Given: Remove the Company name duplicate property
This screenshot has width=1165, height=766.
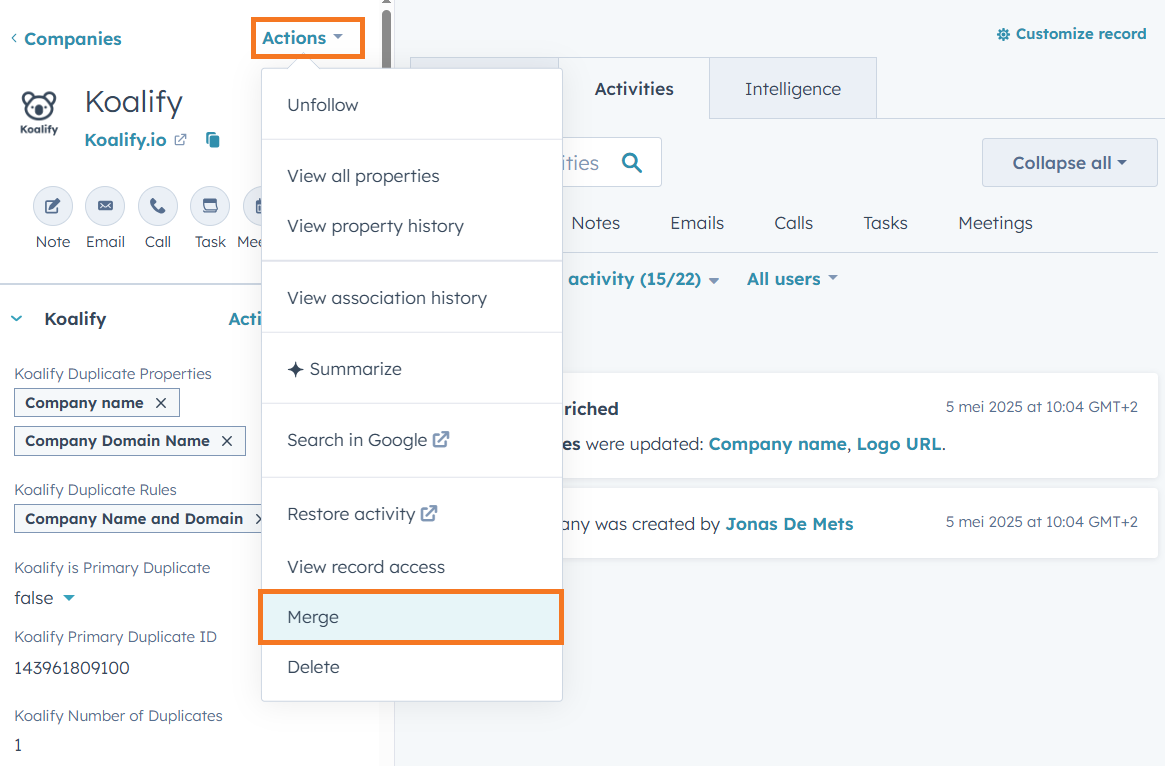Looking at the screenshot, I should 160,402.
